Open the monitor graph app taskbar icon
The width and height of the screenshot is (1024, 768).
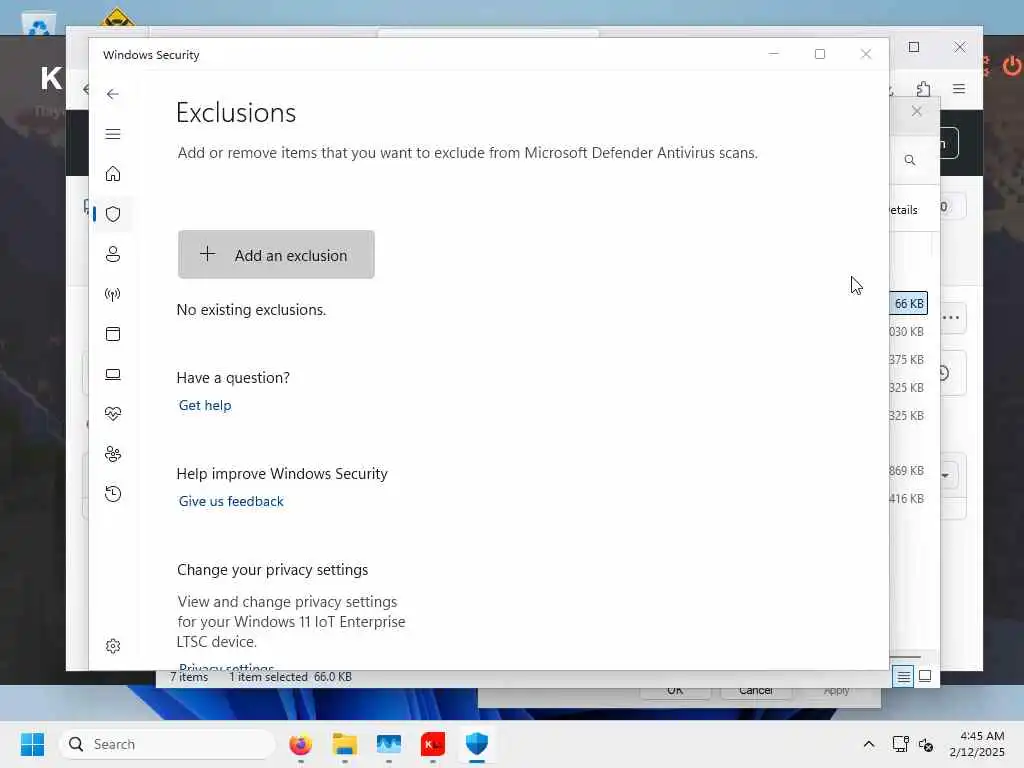tap(389, 744)
